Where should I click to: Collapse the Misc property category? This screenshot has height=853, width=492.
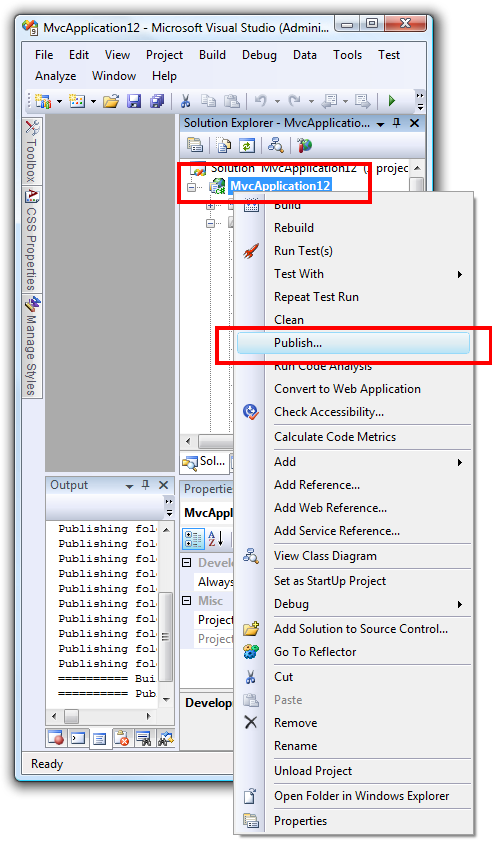point(187,601)
